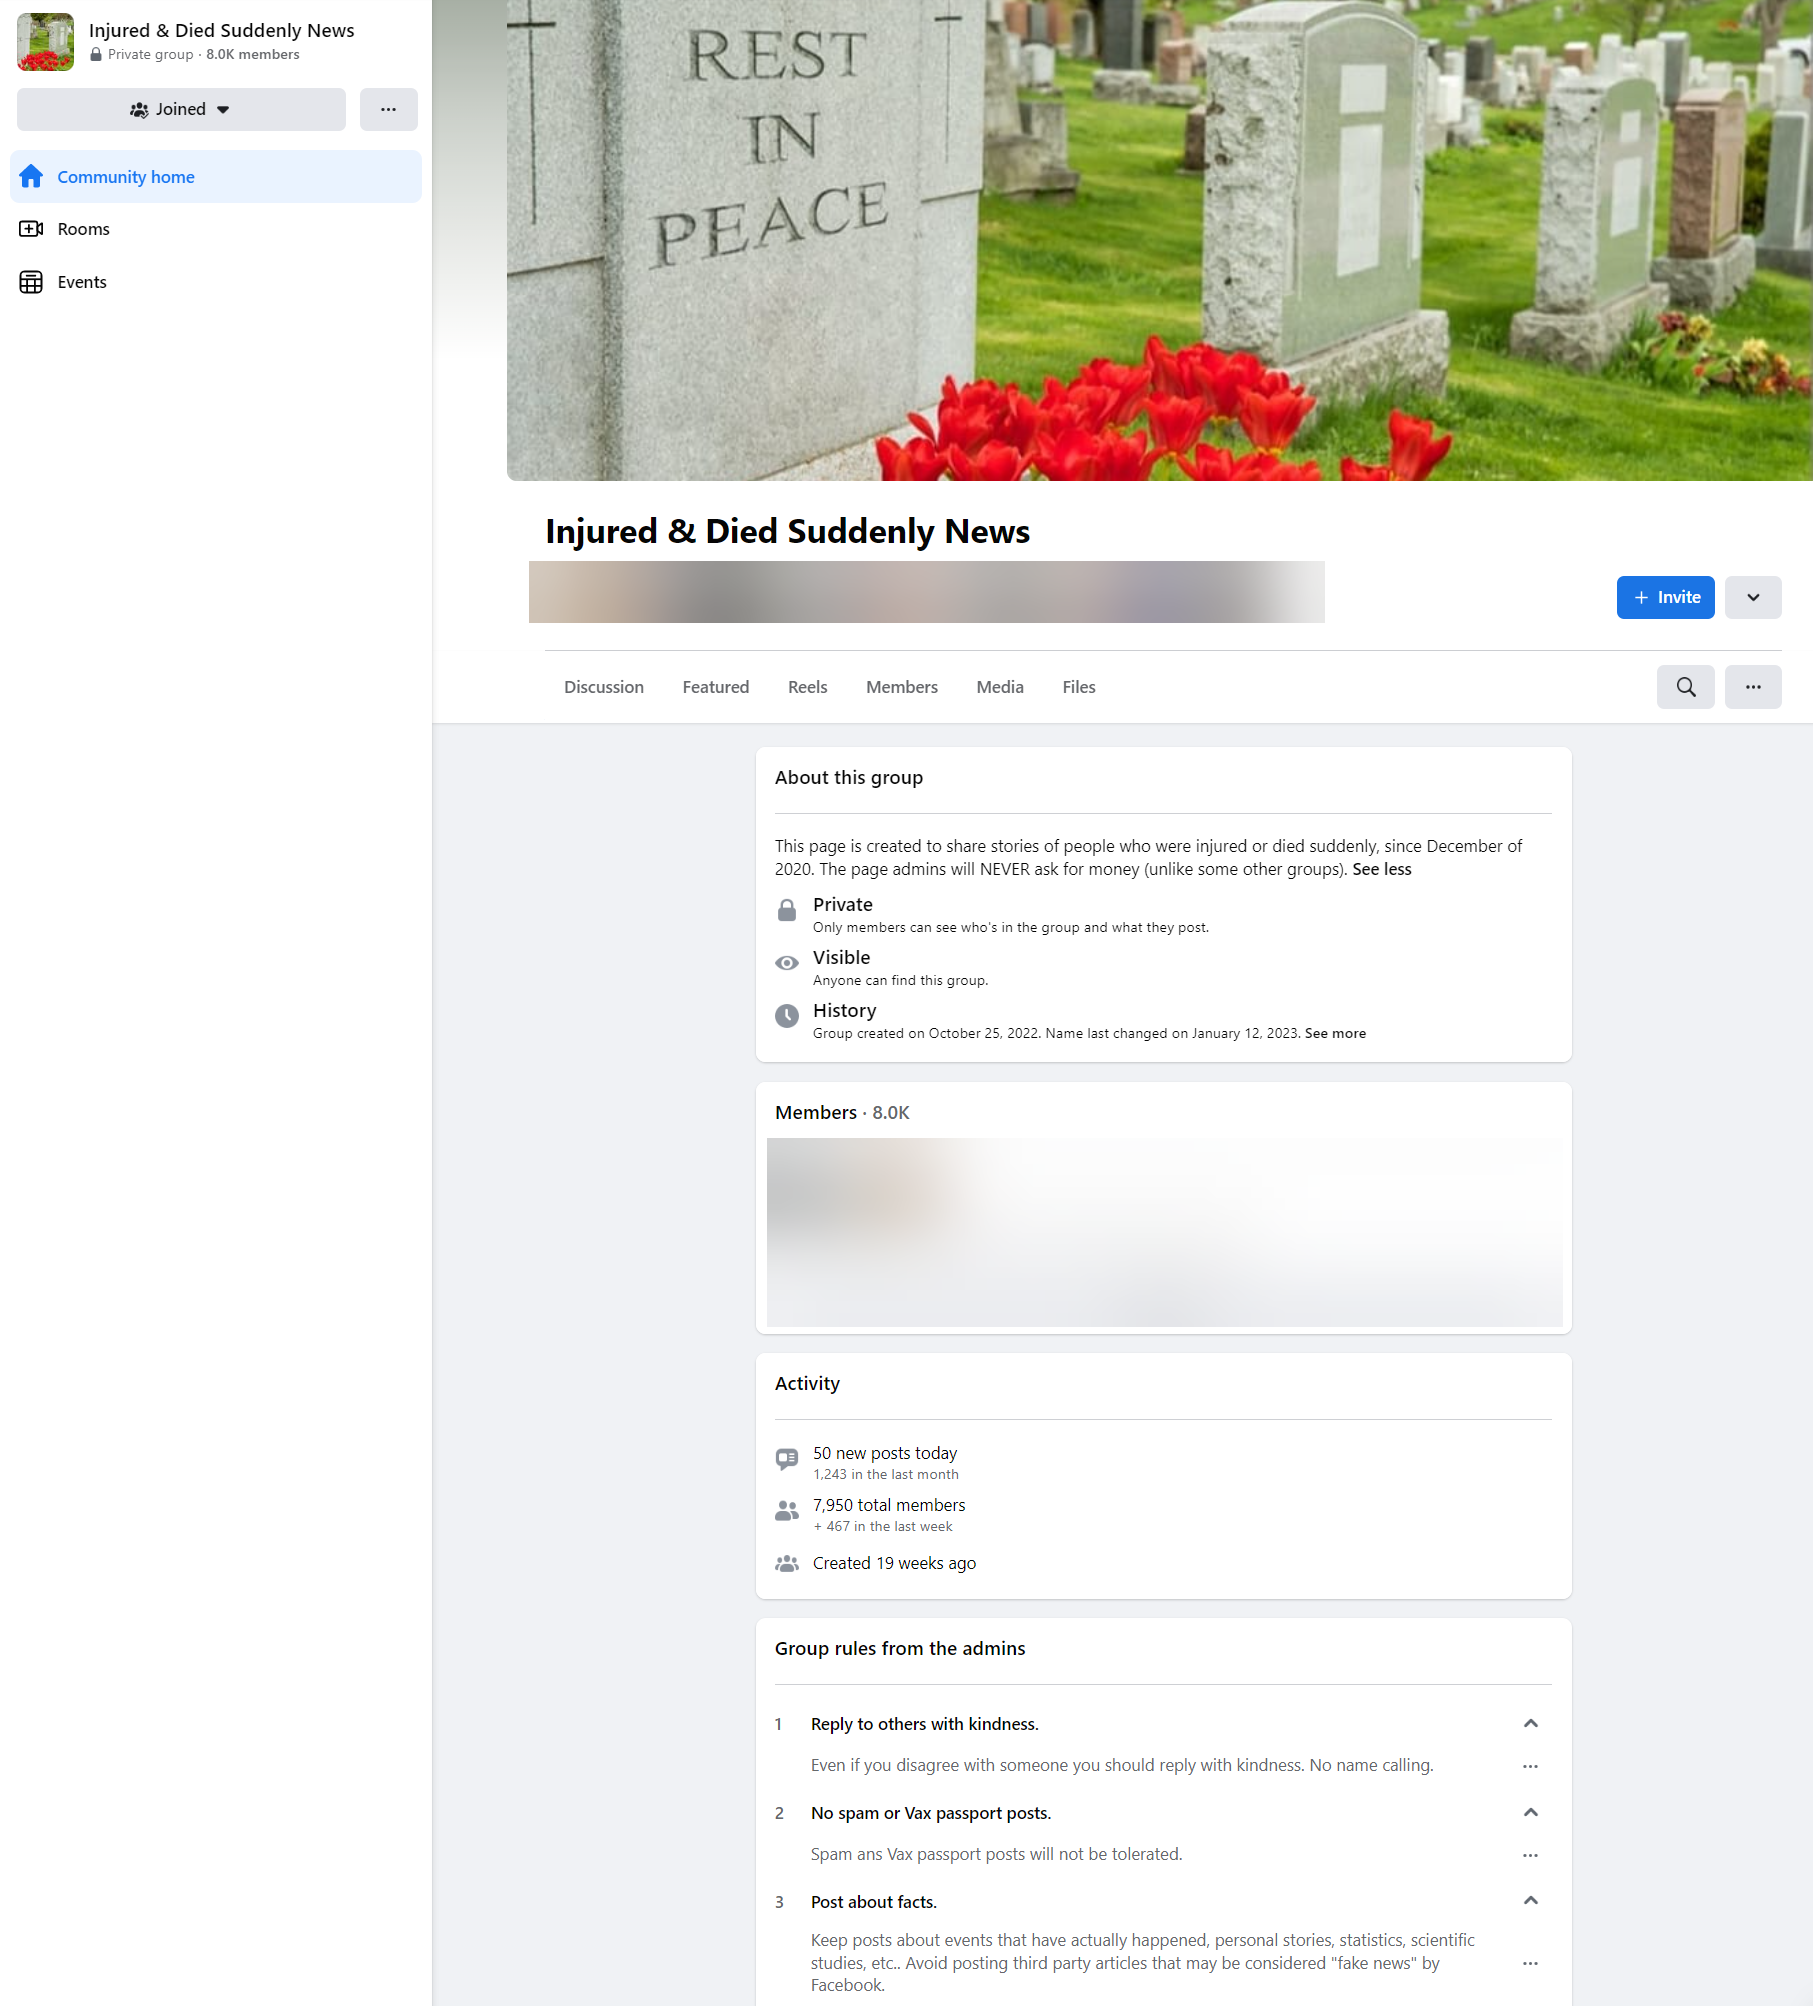The image size is (1813, 2006).
Task: Collapse the 'Reply to others with kindness' rule
Action: point(1530,1722)
